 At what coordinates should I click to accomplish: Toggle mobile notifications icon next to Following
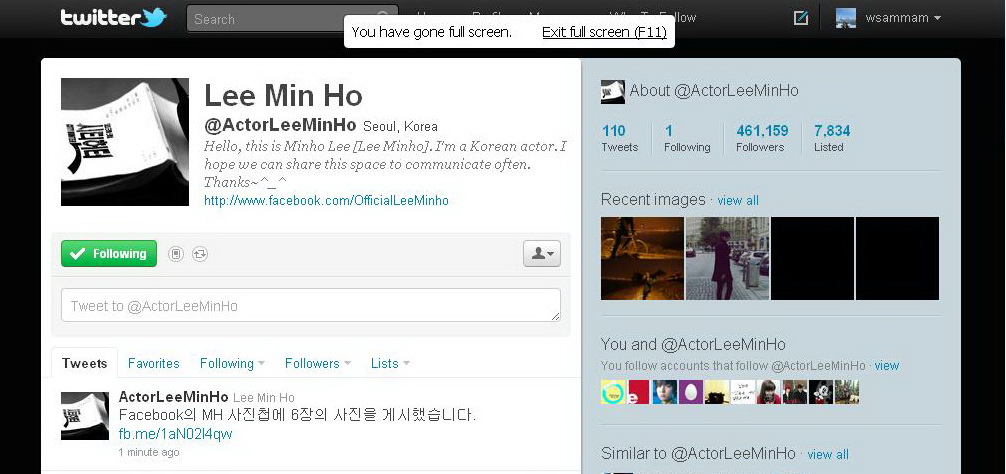(176, 254)
